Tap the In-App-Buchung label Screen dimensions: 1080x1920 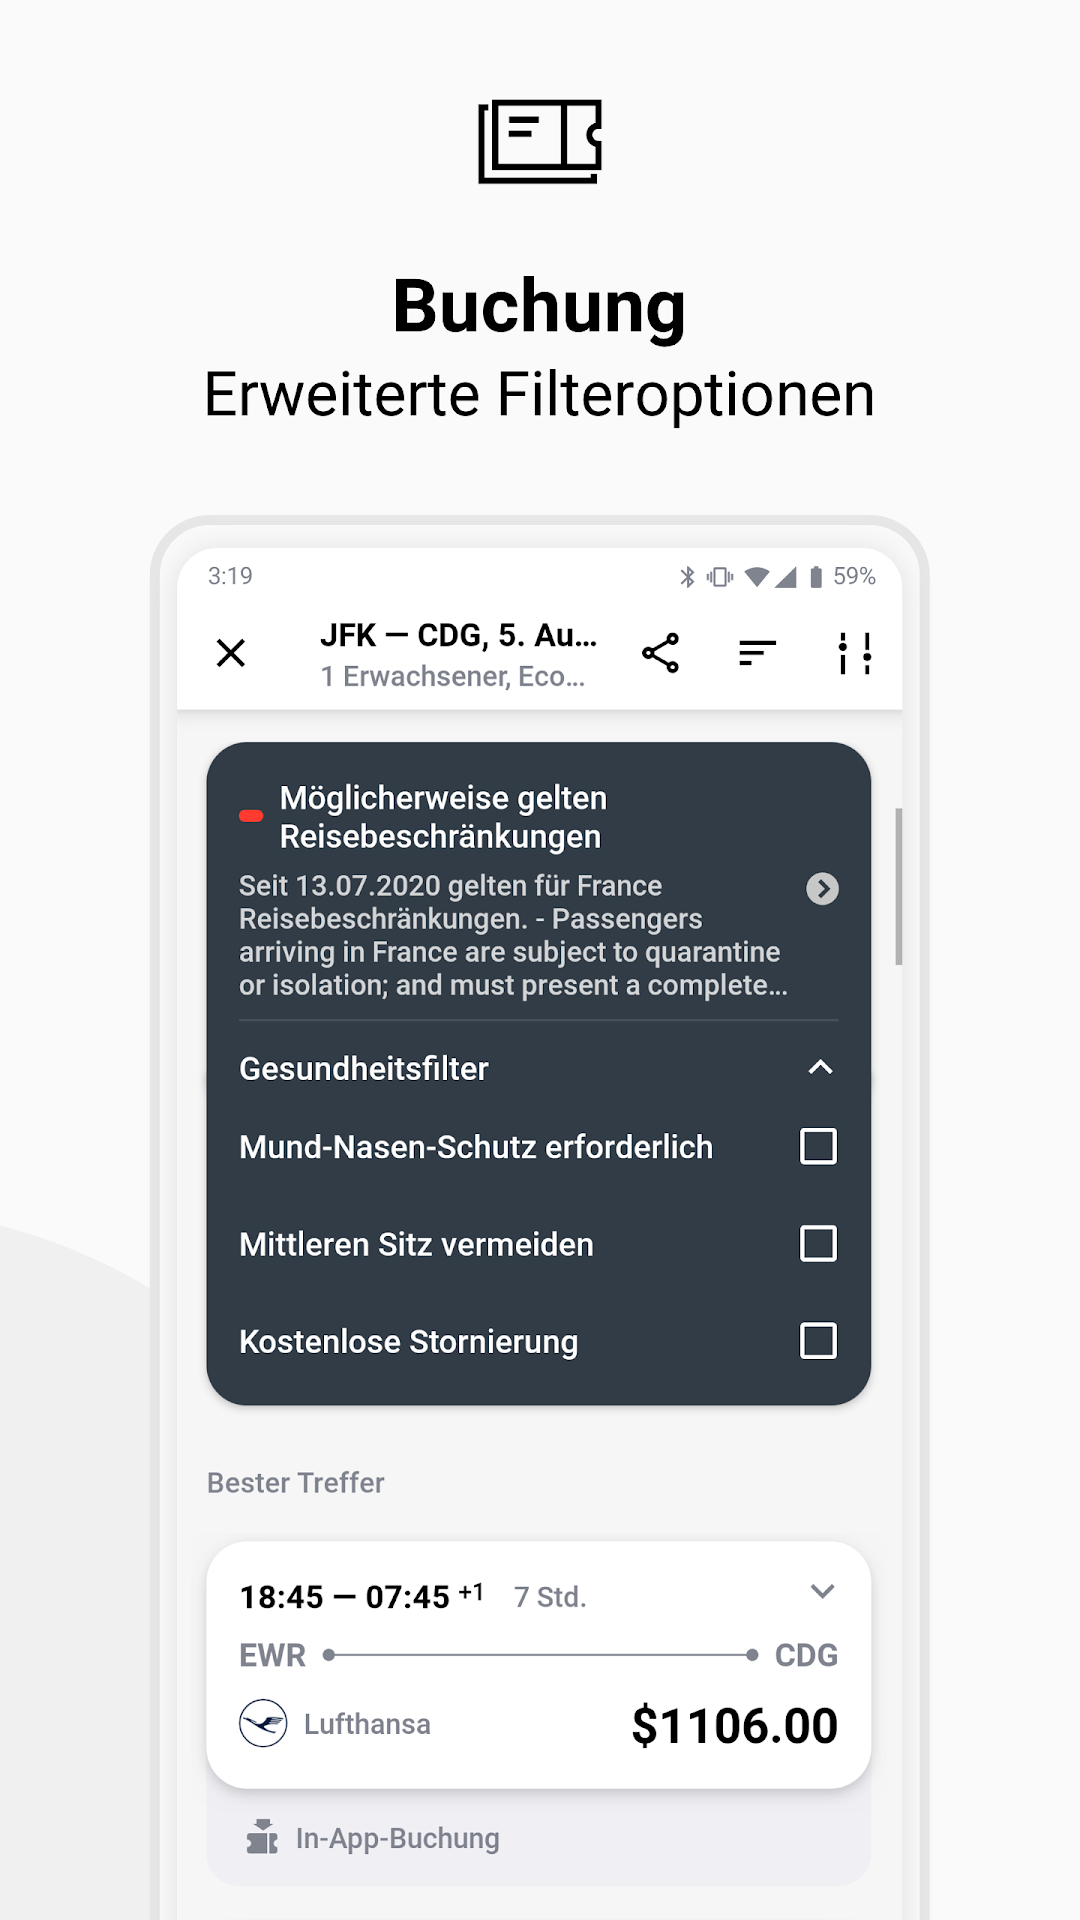click(397, 1838)
